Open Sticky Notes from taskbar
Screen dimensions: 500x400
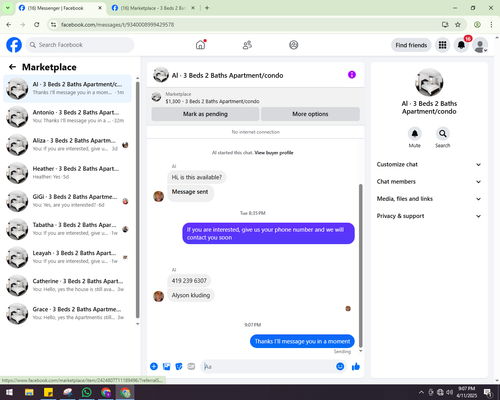click(x=48, y=392)
